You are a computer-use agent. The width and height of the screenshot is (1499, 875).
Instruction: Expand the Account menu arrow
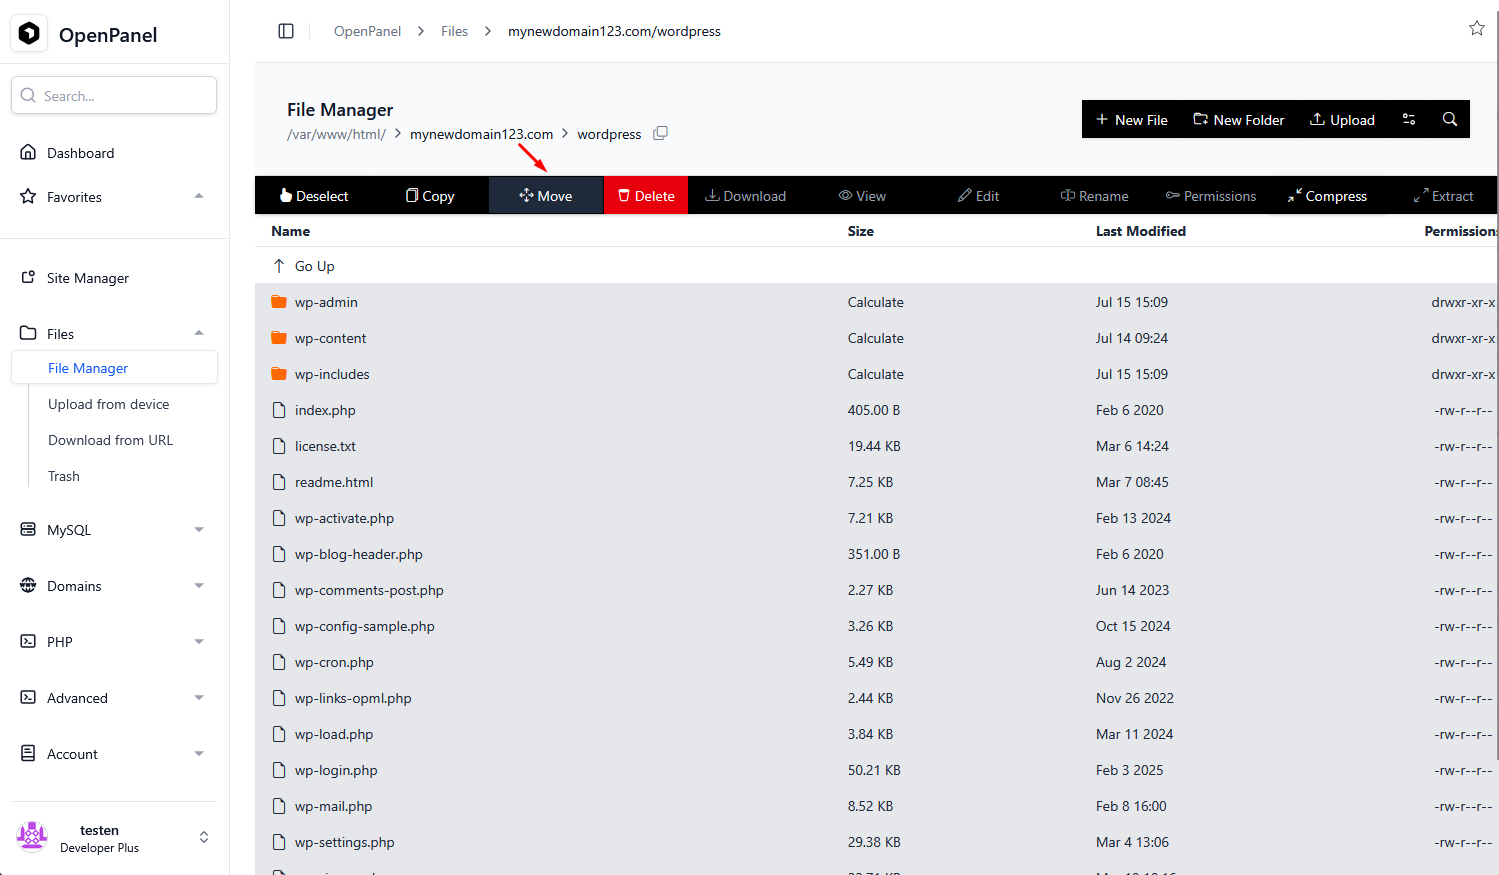(x=199, y=754)
